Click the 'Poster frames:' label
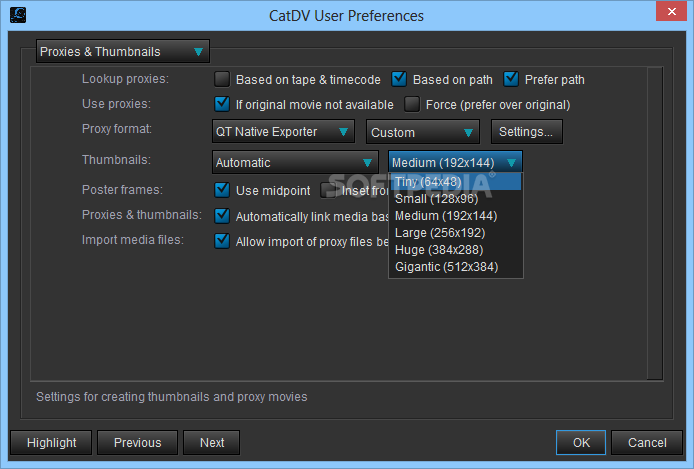694x469 pixels. point(122,190)
